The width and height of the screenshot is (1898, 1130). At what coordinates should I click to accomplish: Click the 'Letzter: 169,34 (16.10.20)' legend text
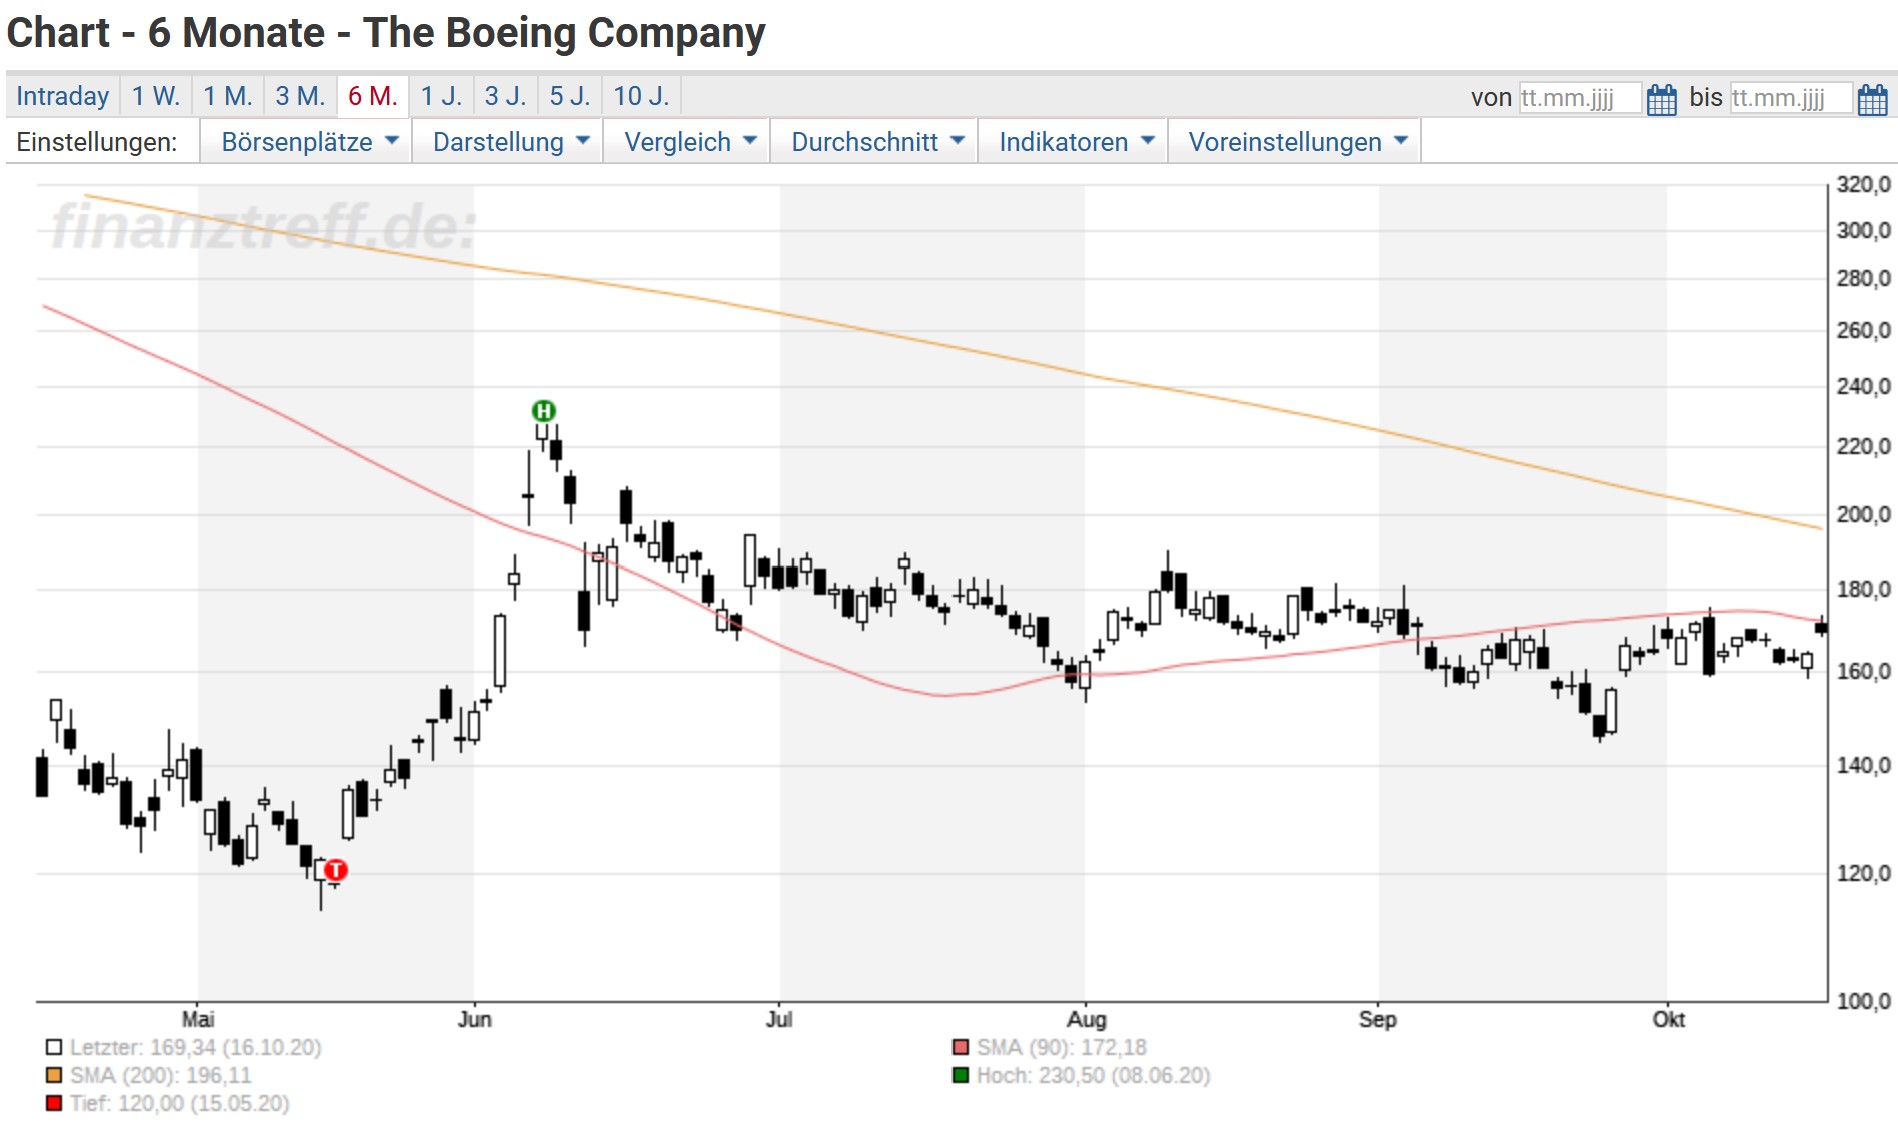click(x=196, y=1047)
